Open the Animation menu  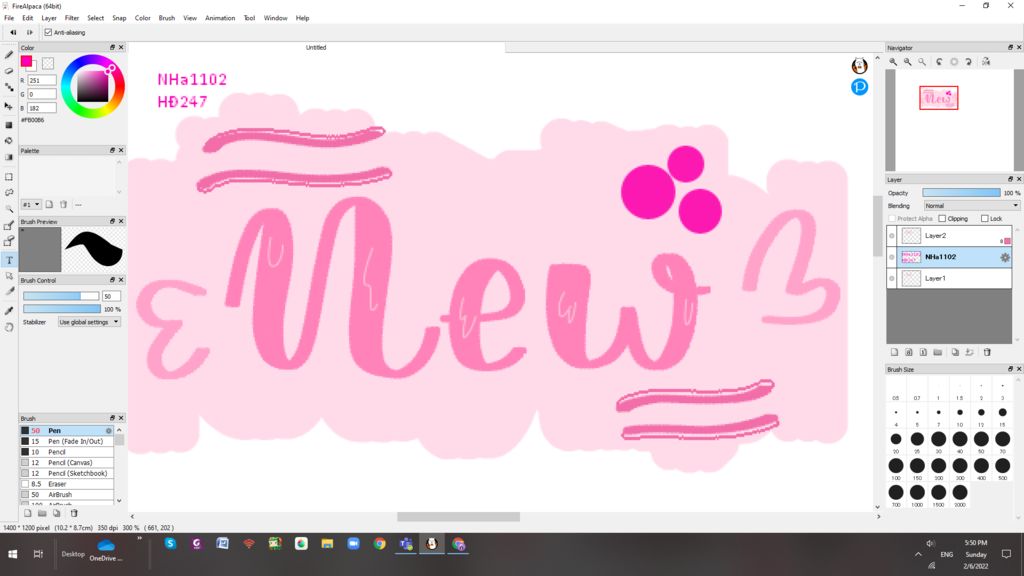click(x=220, y=18)
